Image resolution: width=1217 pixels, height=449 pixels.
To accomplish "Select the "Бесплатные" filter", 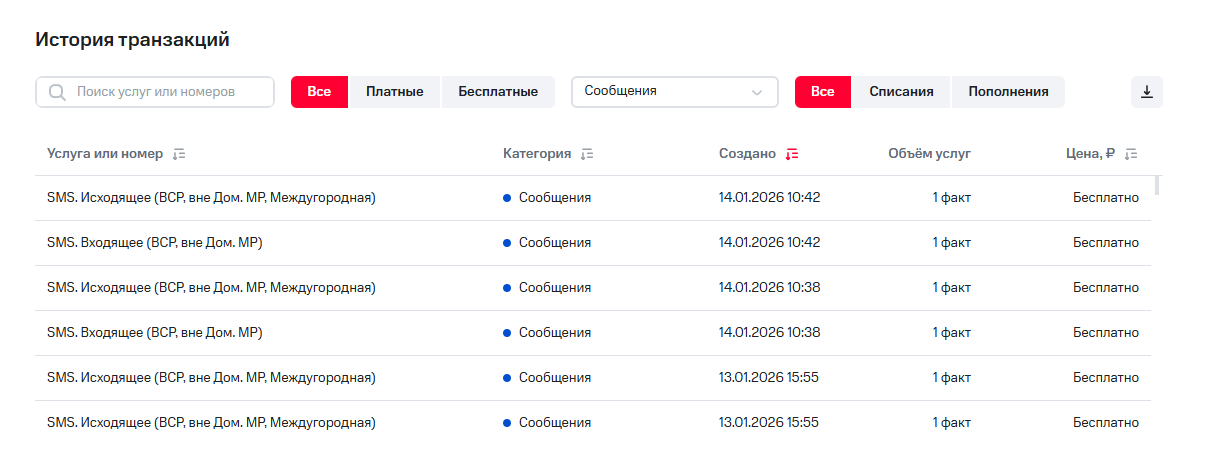I will tap(498, 92).
